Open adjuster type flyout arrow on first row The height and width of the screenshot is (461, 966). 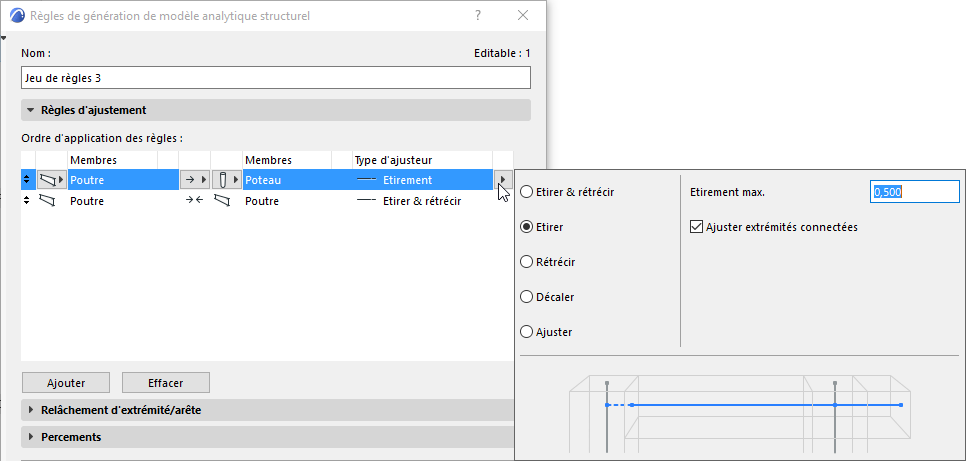point(503,180)
